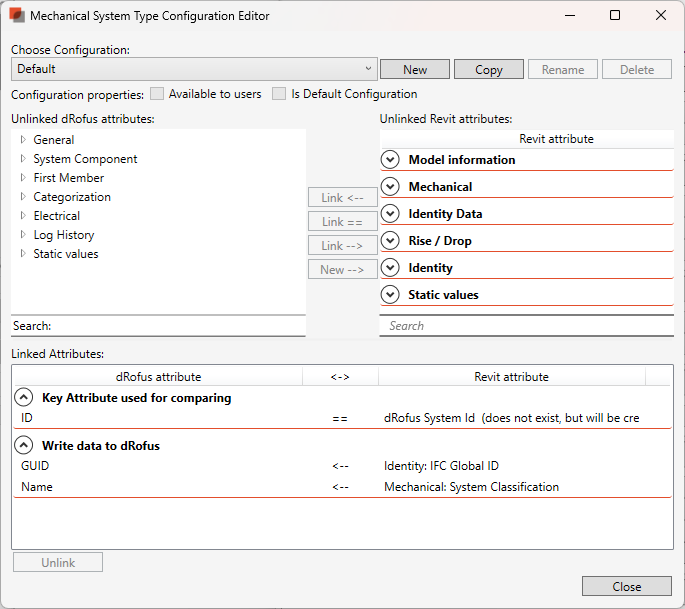Image resolution: width=685 pixels, height=609 pixels.
Task: Expand the Mechanical Revit attribute group
Action: (x=390, y=187)
